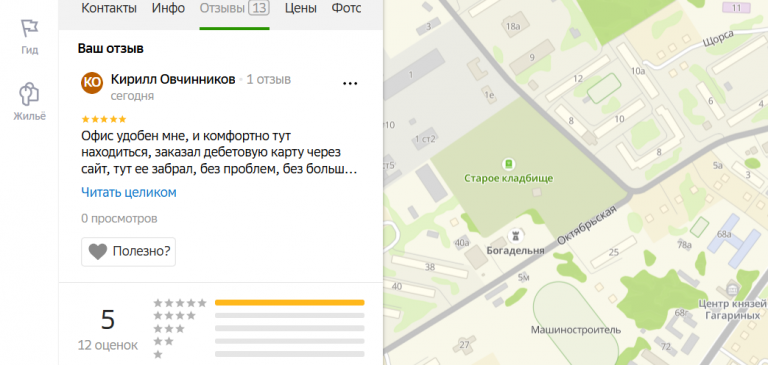Click the Читать целиком link

[129, 193]
